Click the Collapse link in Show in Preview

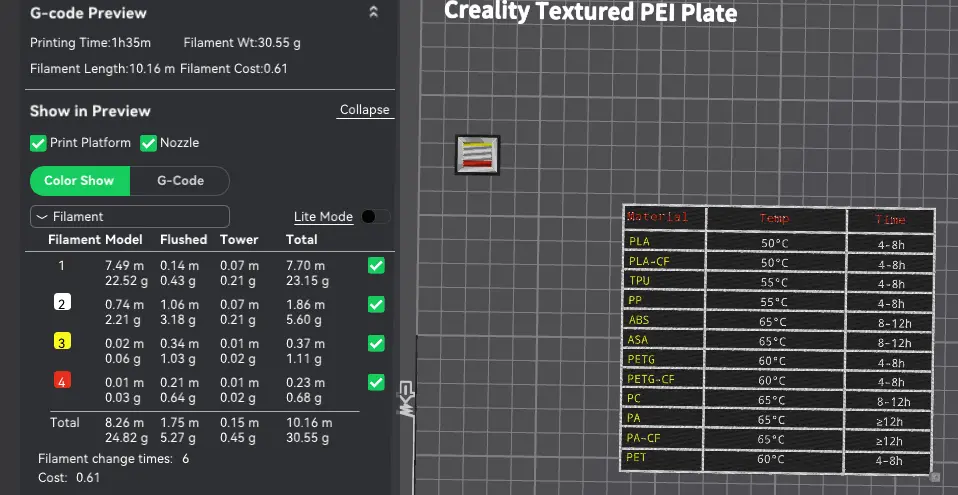(x=364, y=110)
